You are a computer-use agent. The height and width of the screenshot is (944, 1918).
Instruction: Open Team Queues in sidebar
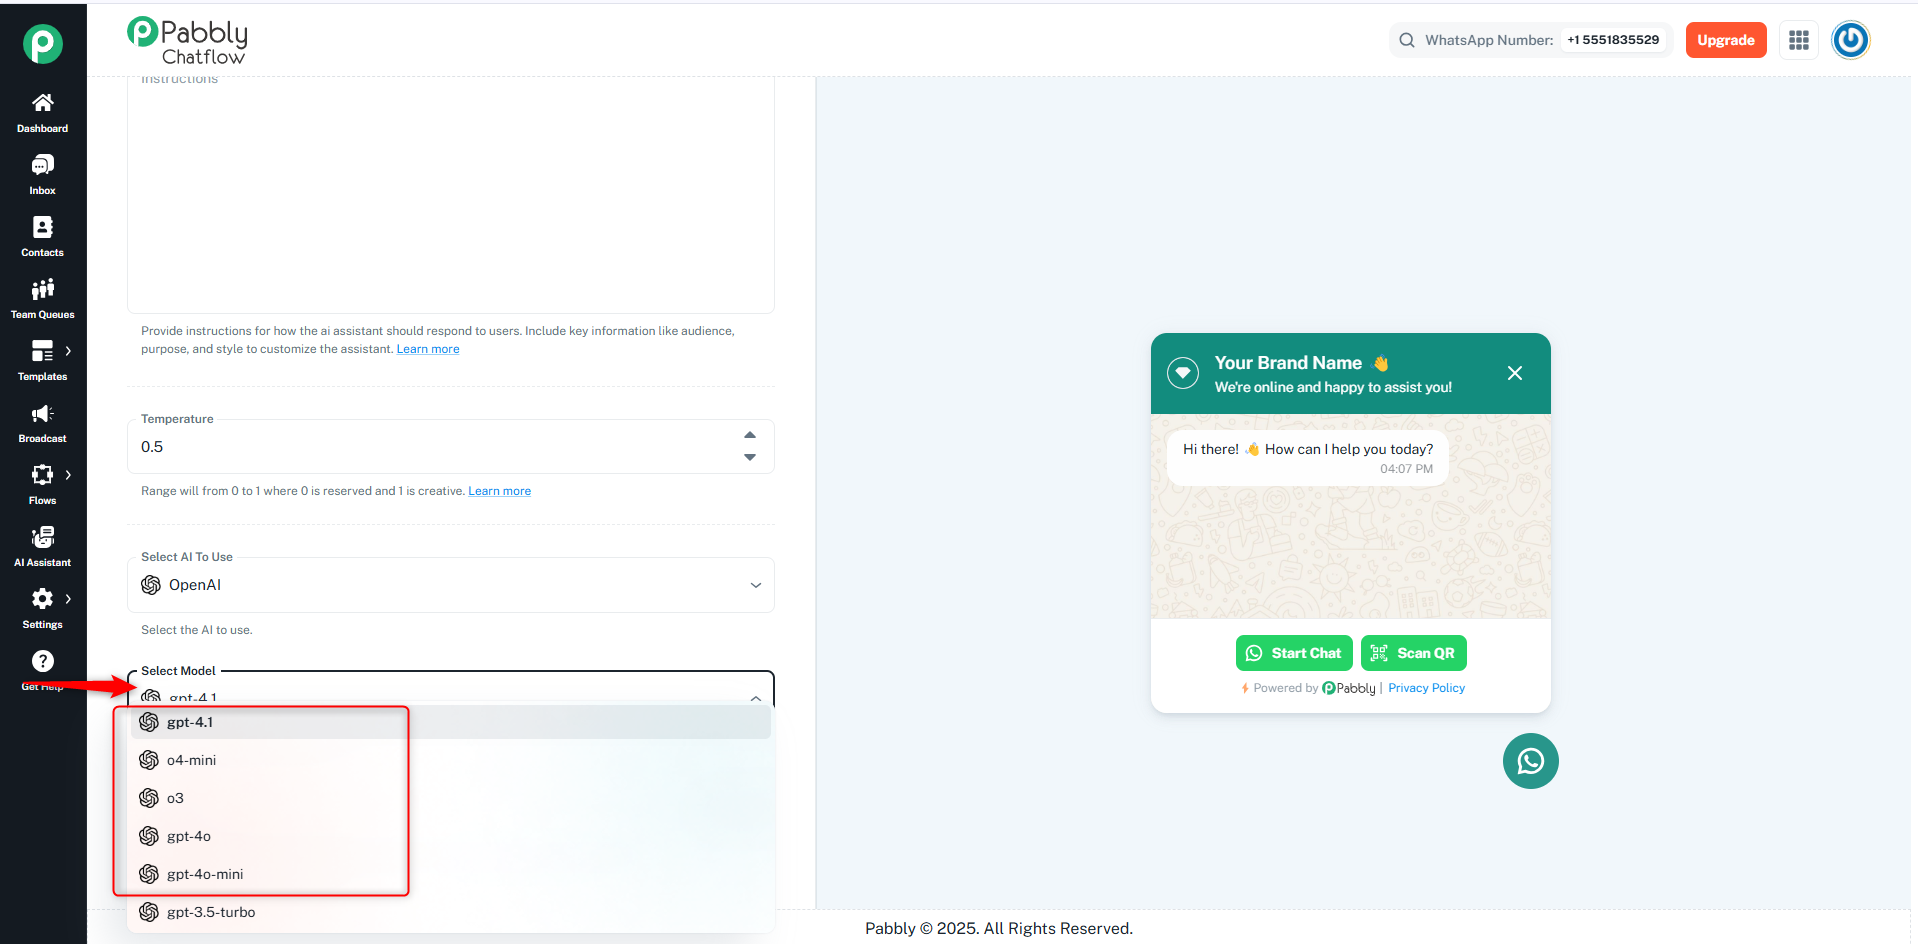(42, 299)
